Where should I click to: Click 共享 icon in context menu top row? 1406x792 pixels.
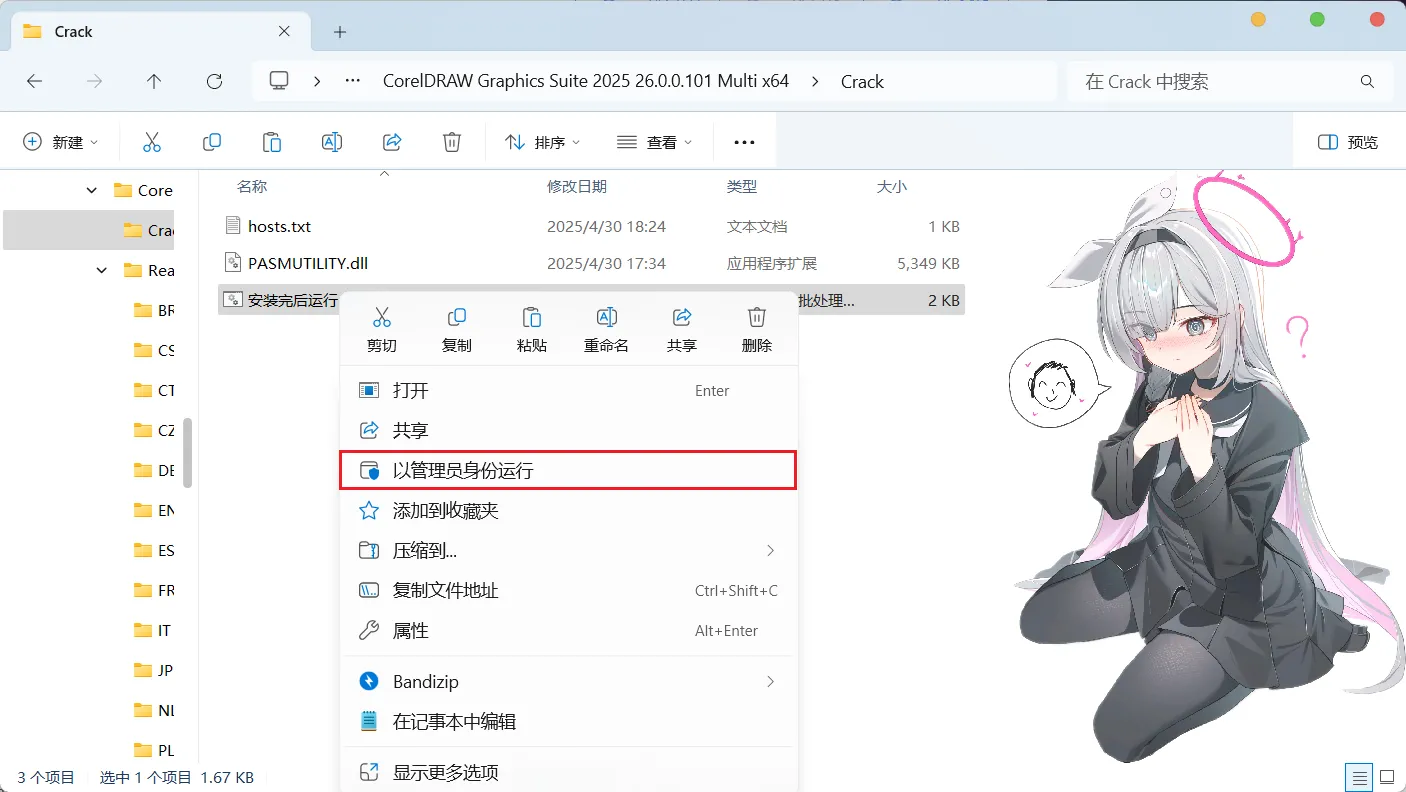pos(682,330)
